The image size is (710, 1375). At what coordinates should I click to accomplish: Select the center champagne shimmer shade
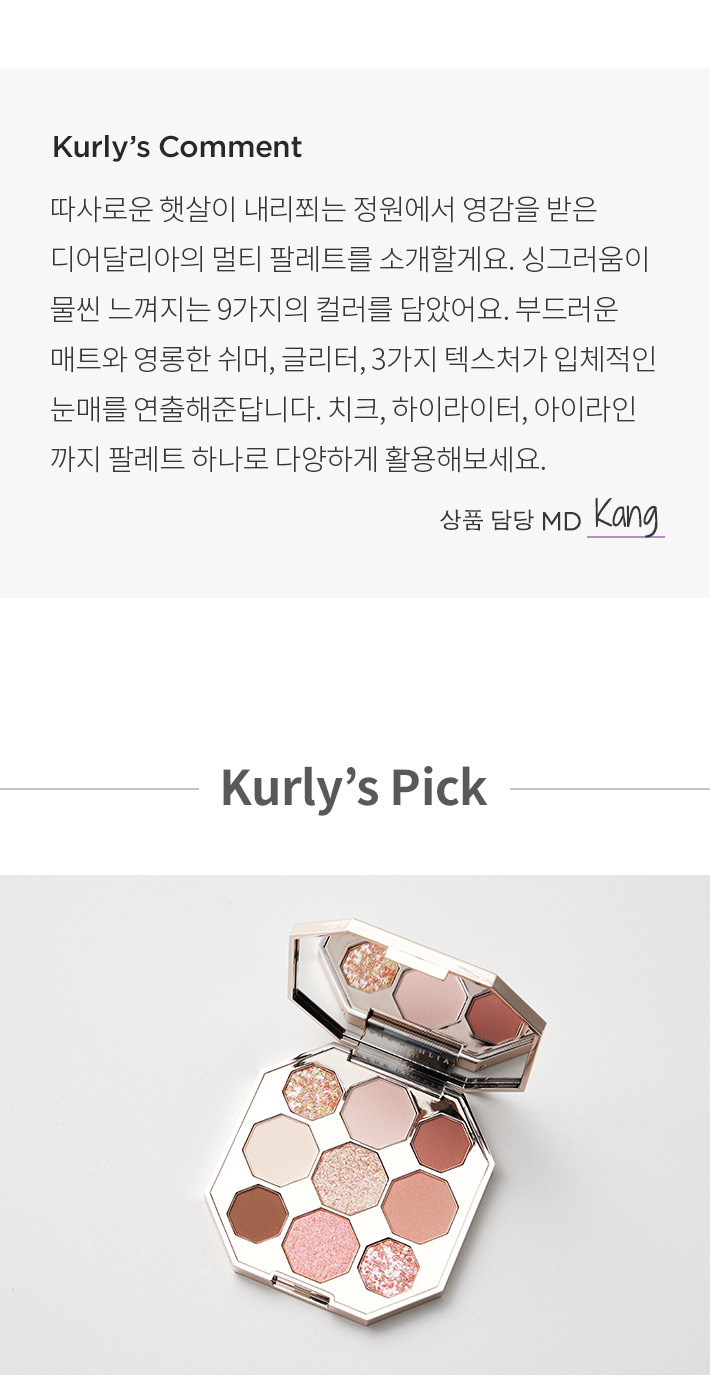pos(350,1179)
